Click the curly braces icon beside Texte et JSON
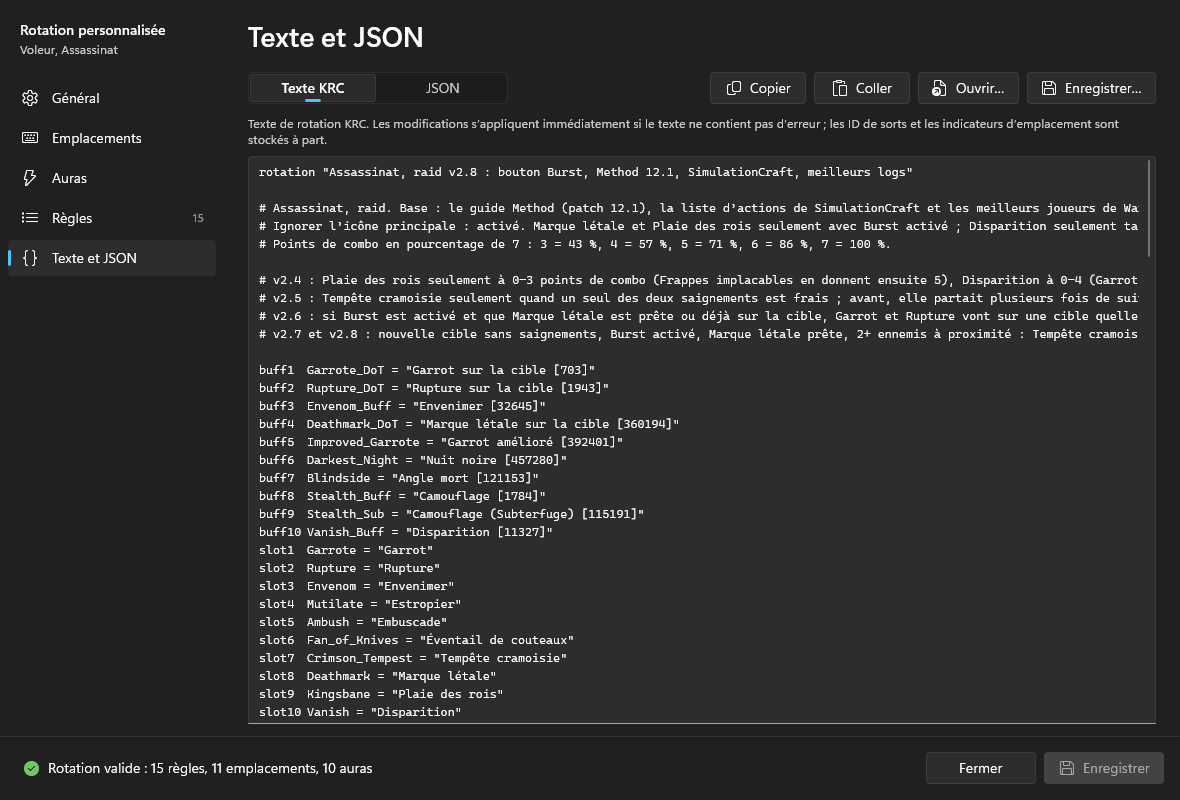Image resolution: width=1180 pixels, height=800 pixels. [30, 257]
